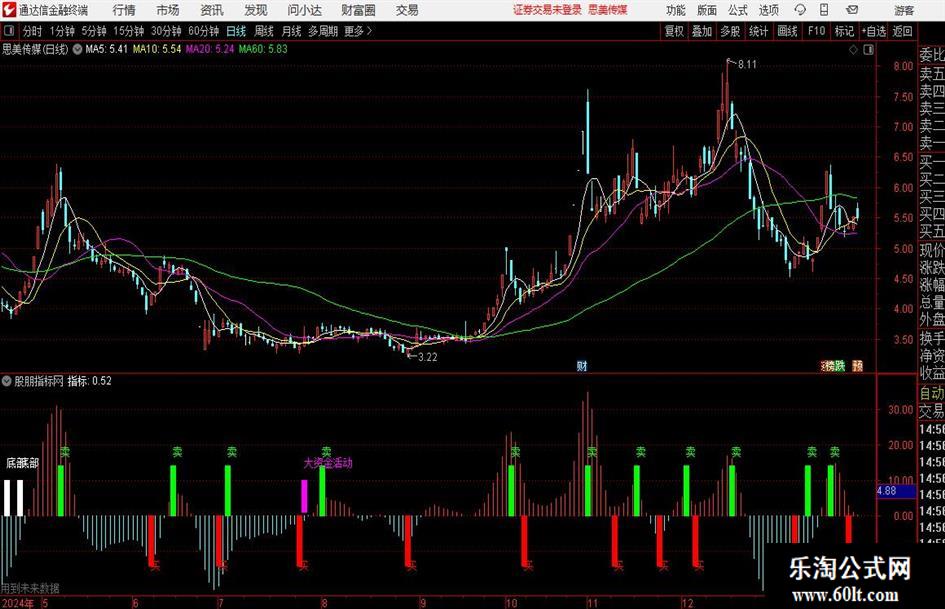Click the 2024年 date axis label
945x609 pixels.
[x=17, y=603]
